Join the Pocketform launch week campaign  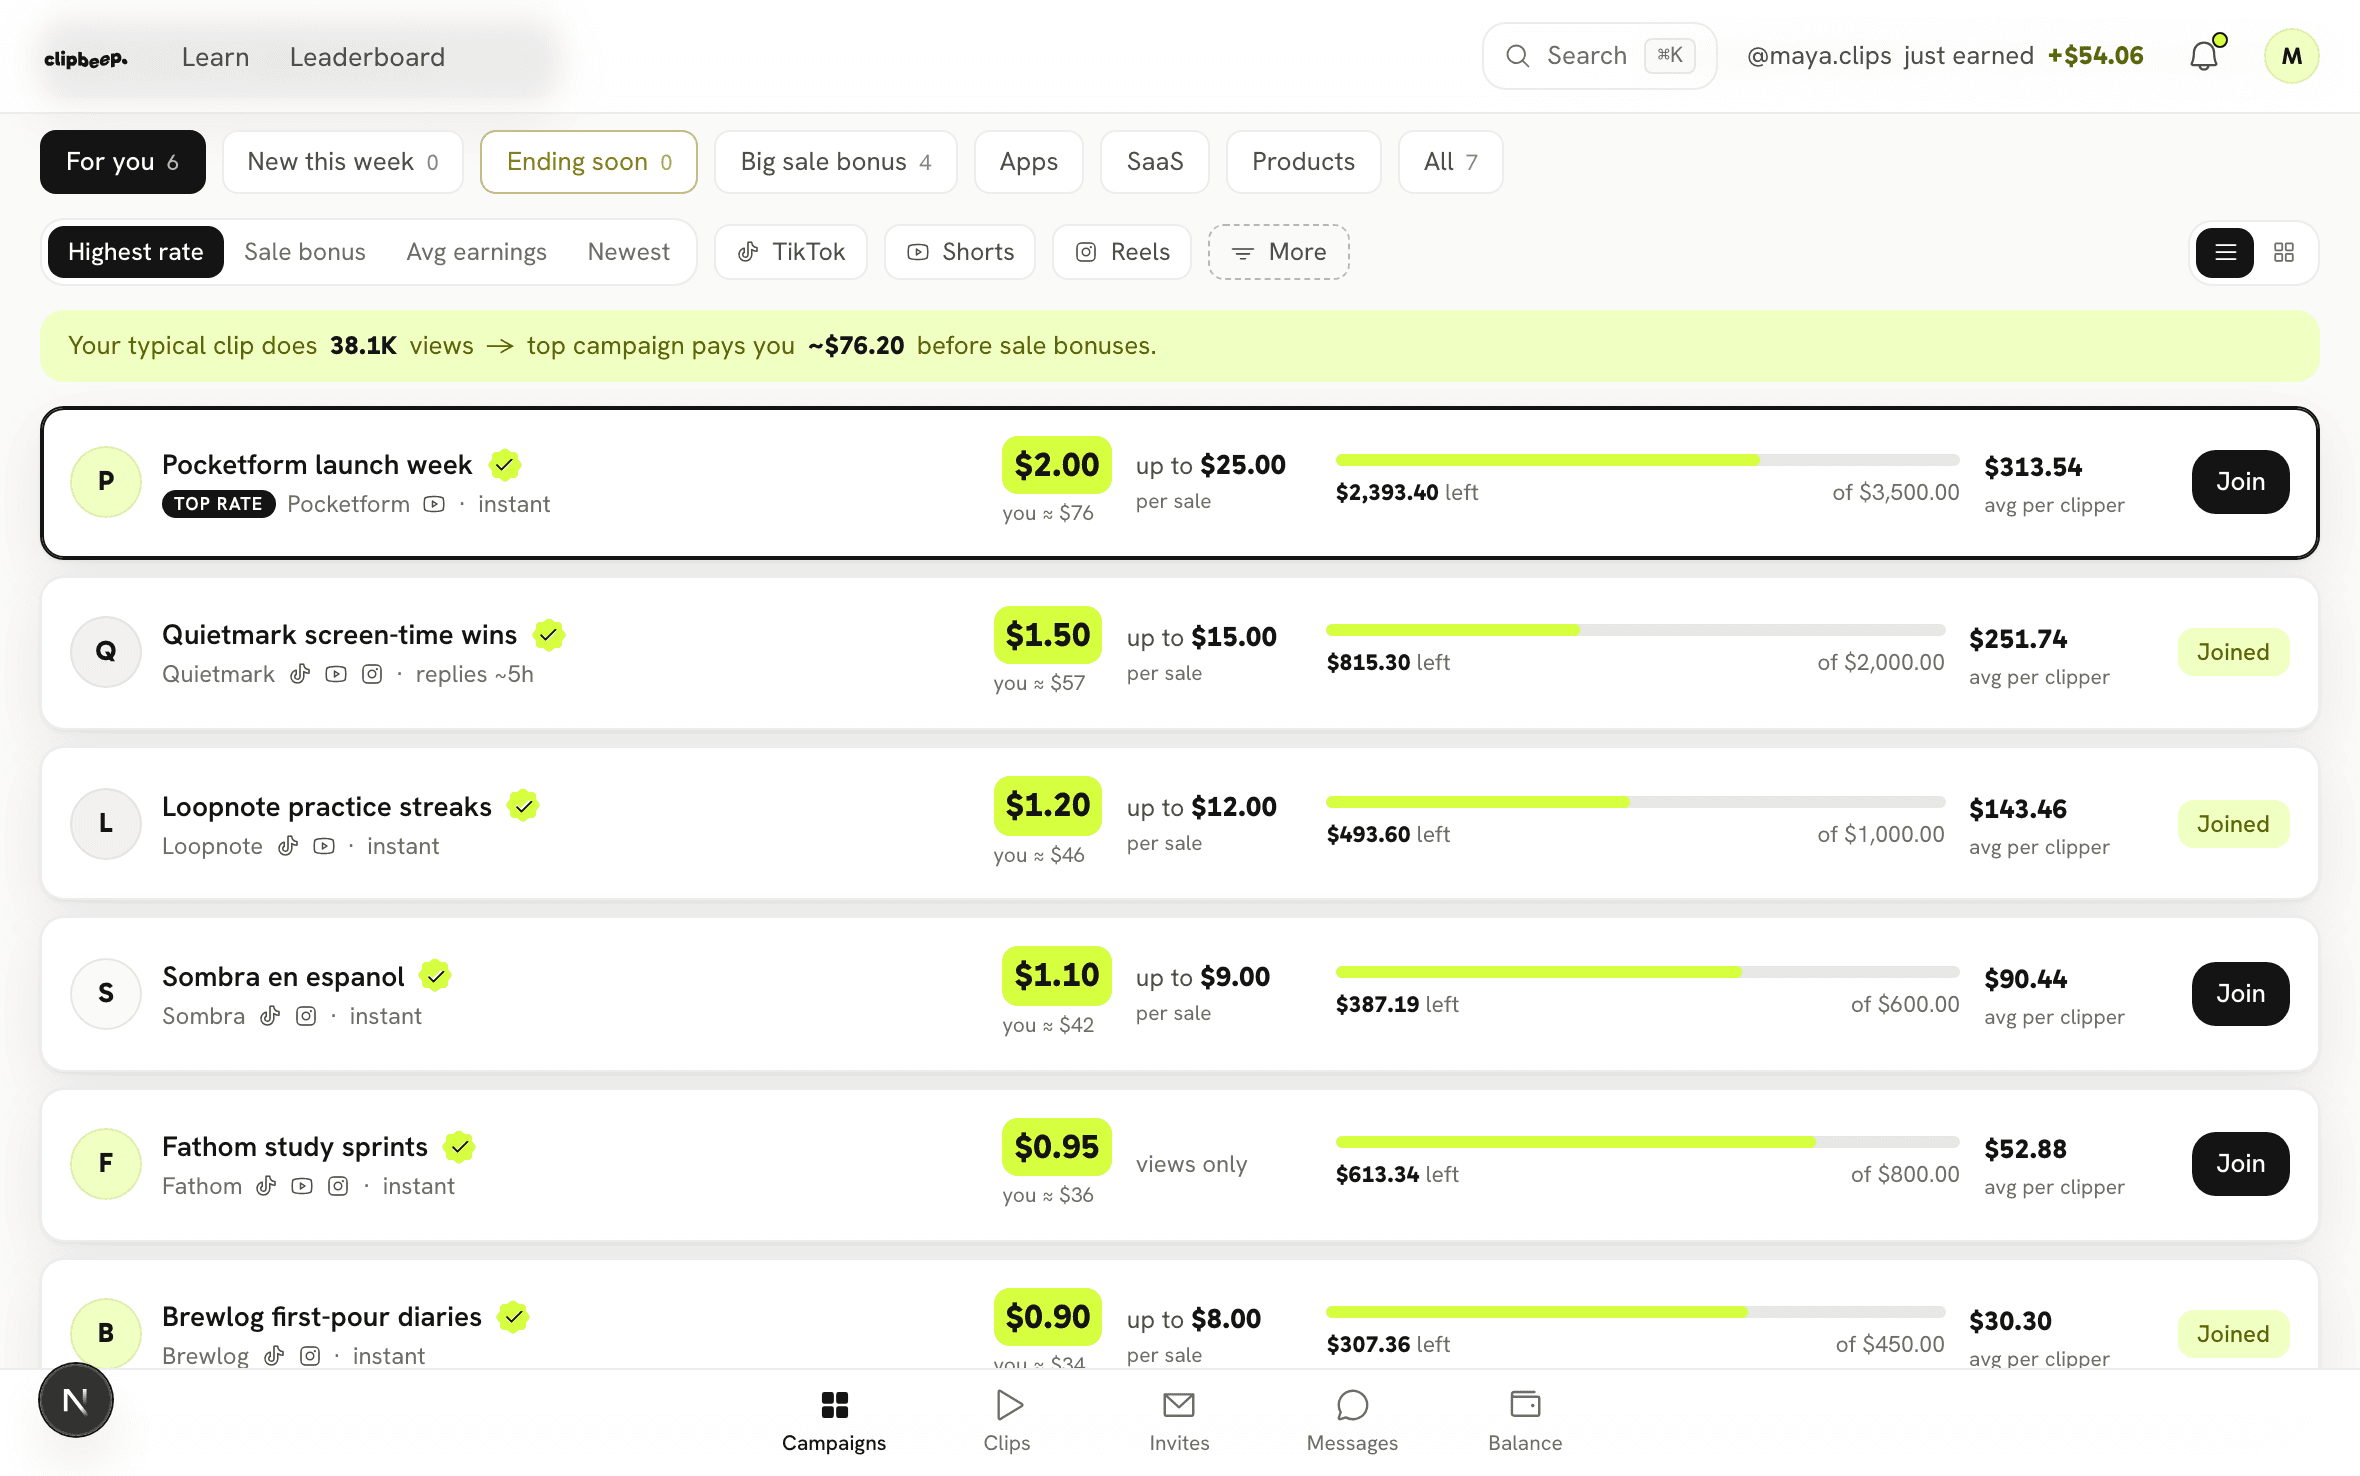(2241, 482)
